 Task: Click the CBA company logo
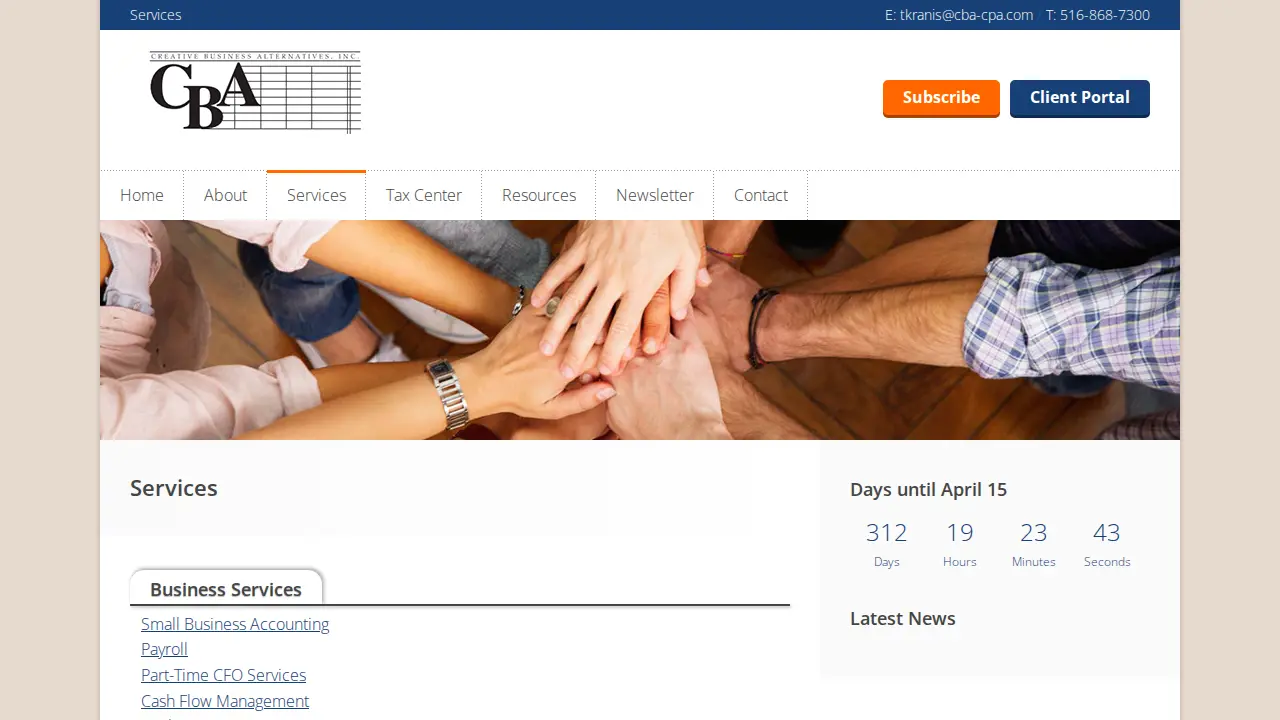tap(255, 92)
